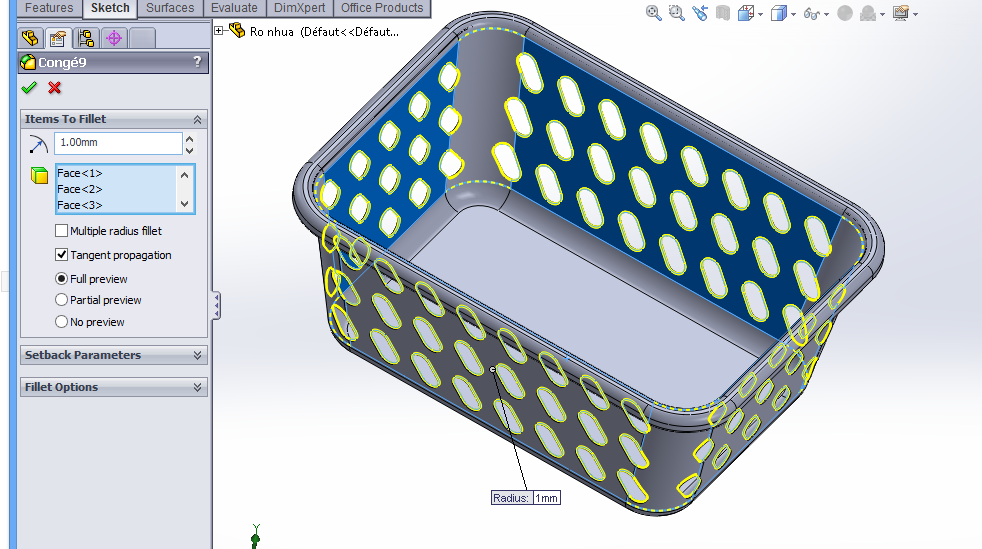Open the Evaluate tab
982x549 pixels.
pyautogui.click(x=234, y=8)
